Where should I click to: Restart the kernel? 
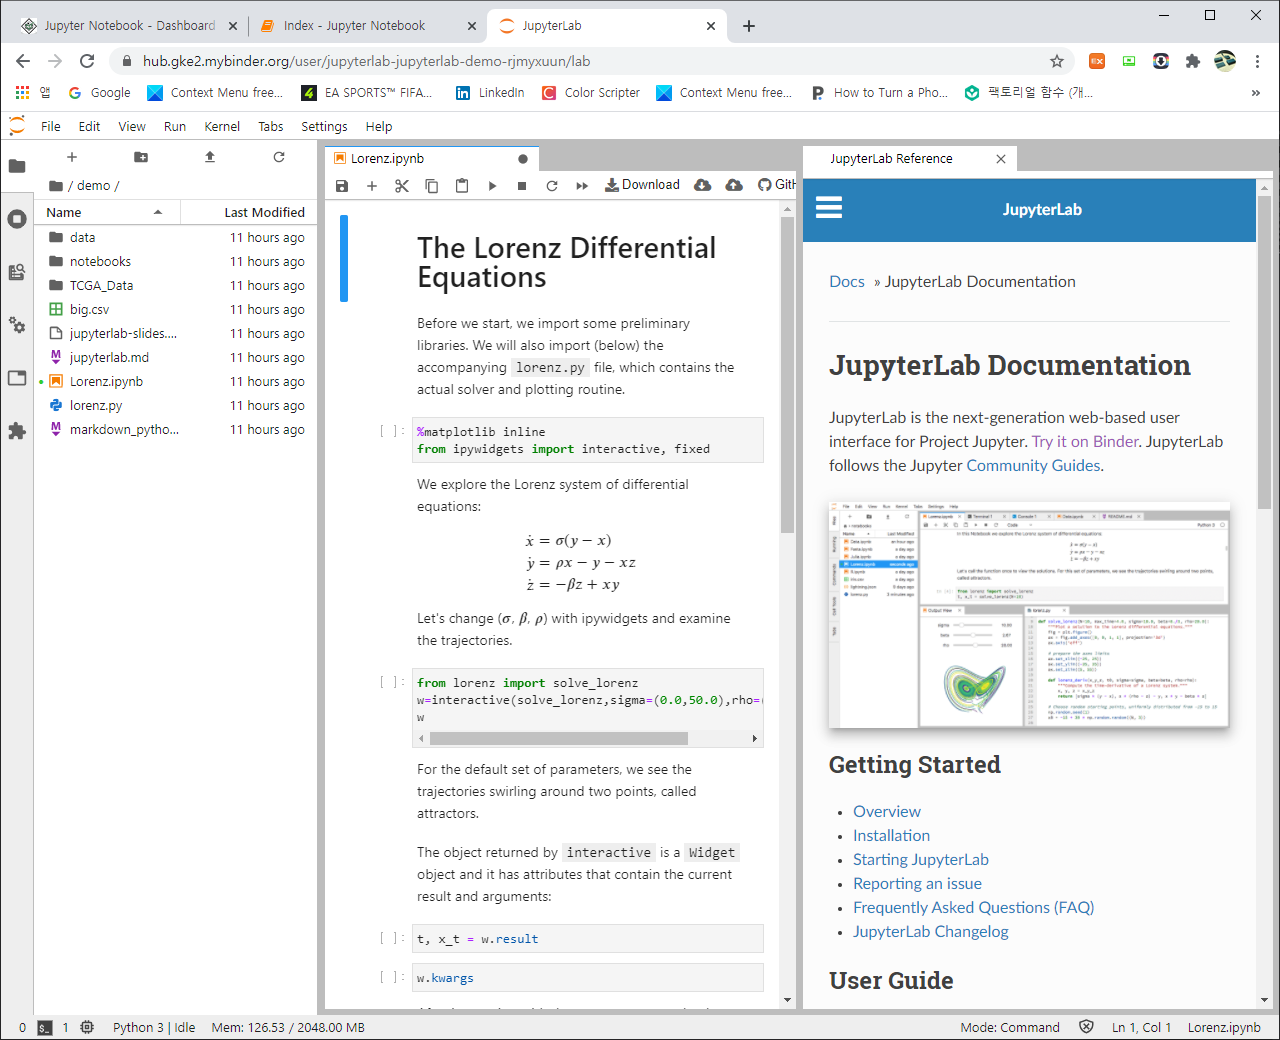[552, 186]
